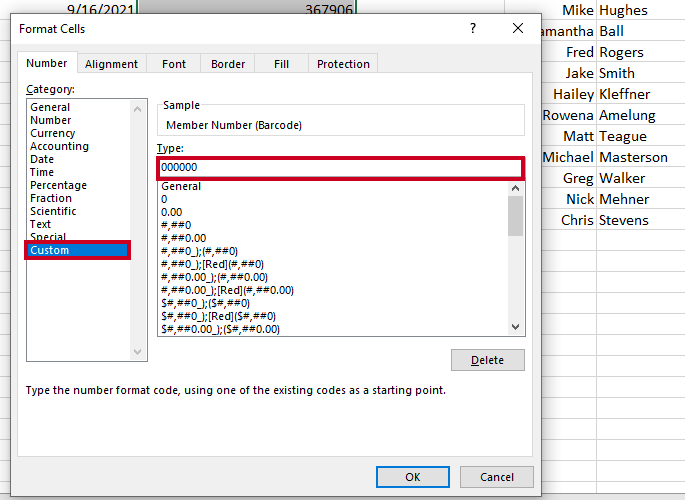
Task: Select the 0 format code
Action: (164, 199)
